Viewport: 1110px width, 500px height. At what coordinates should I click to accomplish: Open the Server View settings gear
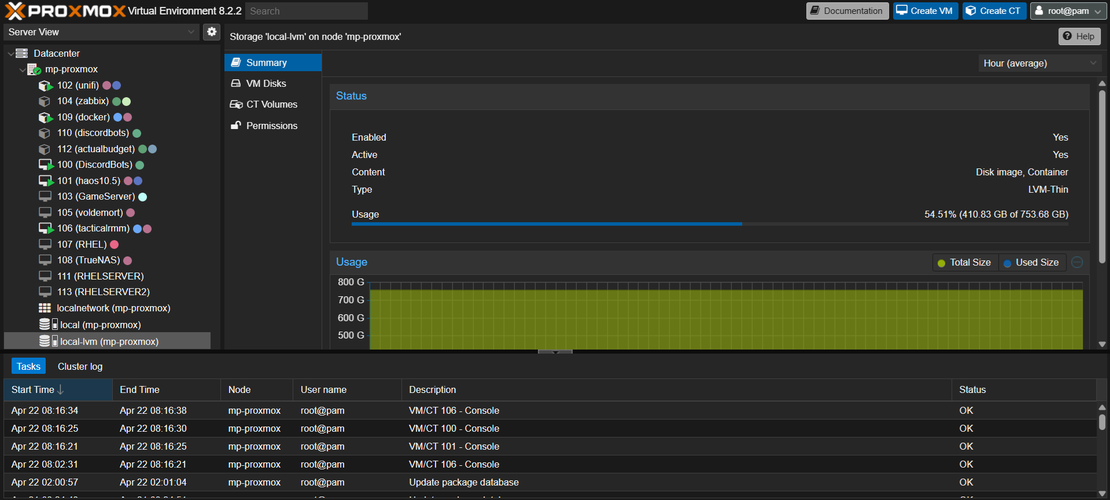(212, 32)
